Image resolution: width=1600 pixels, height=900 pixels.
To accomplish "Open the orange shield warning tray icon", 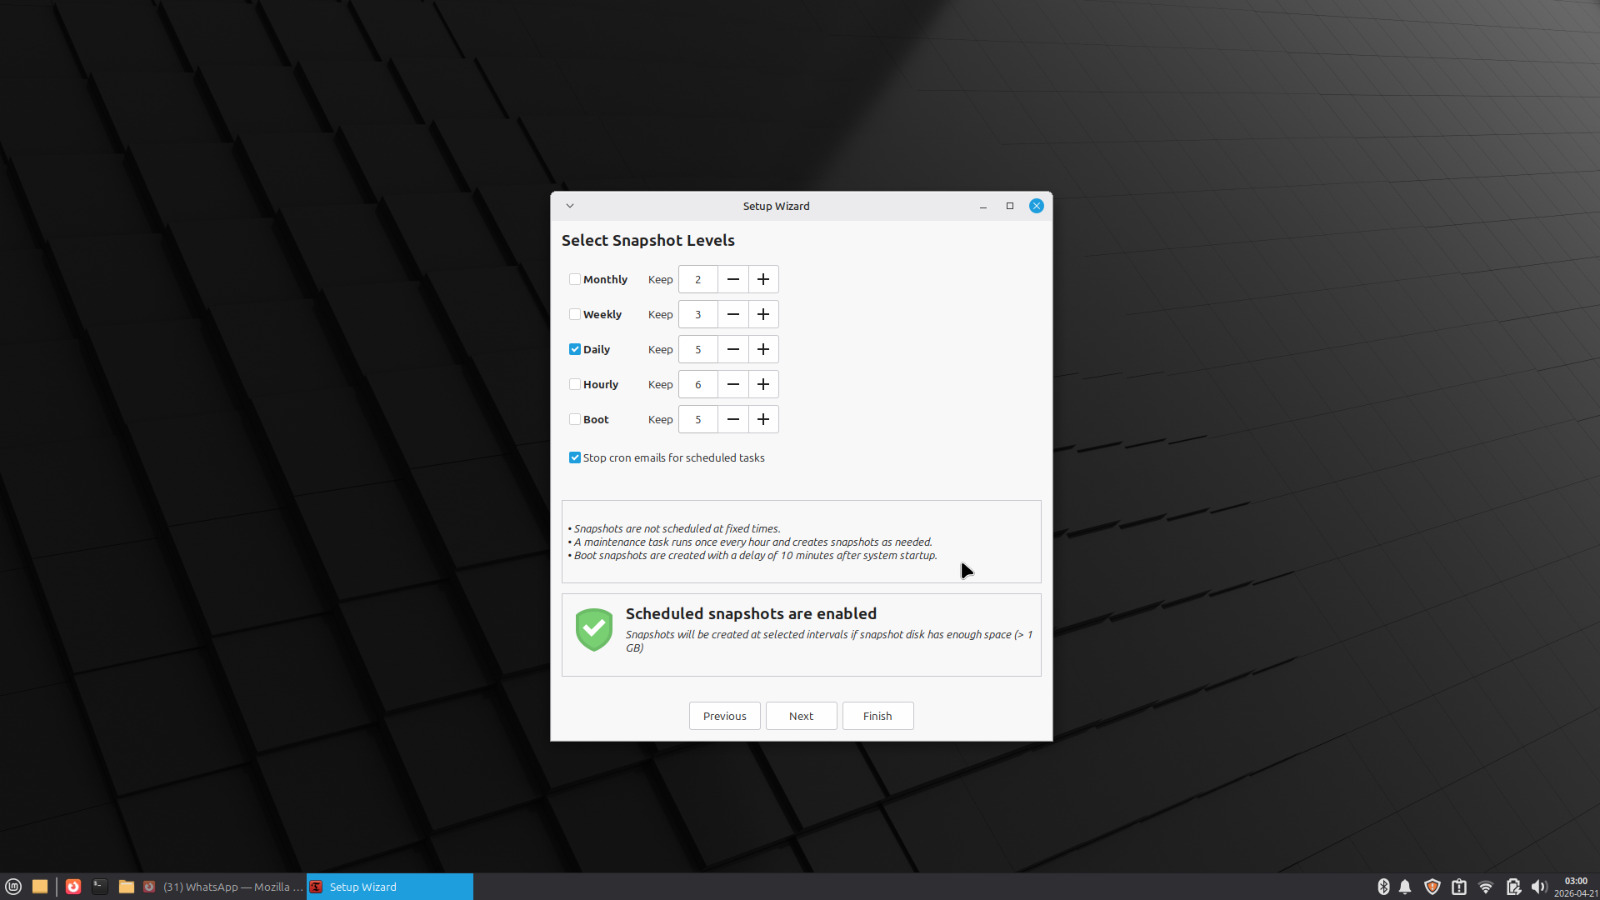I will click(1432, 887).
